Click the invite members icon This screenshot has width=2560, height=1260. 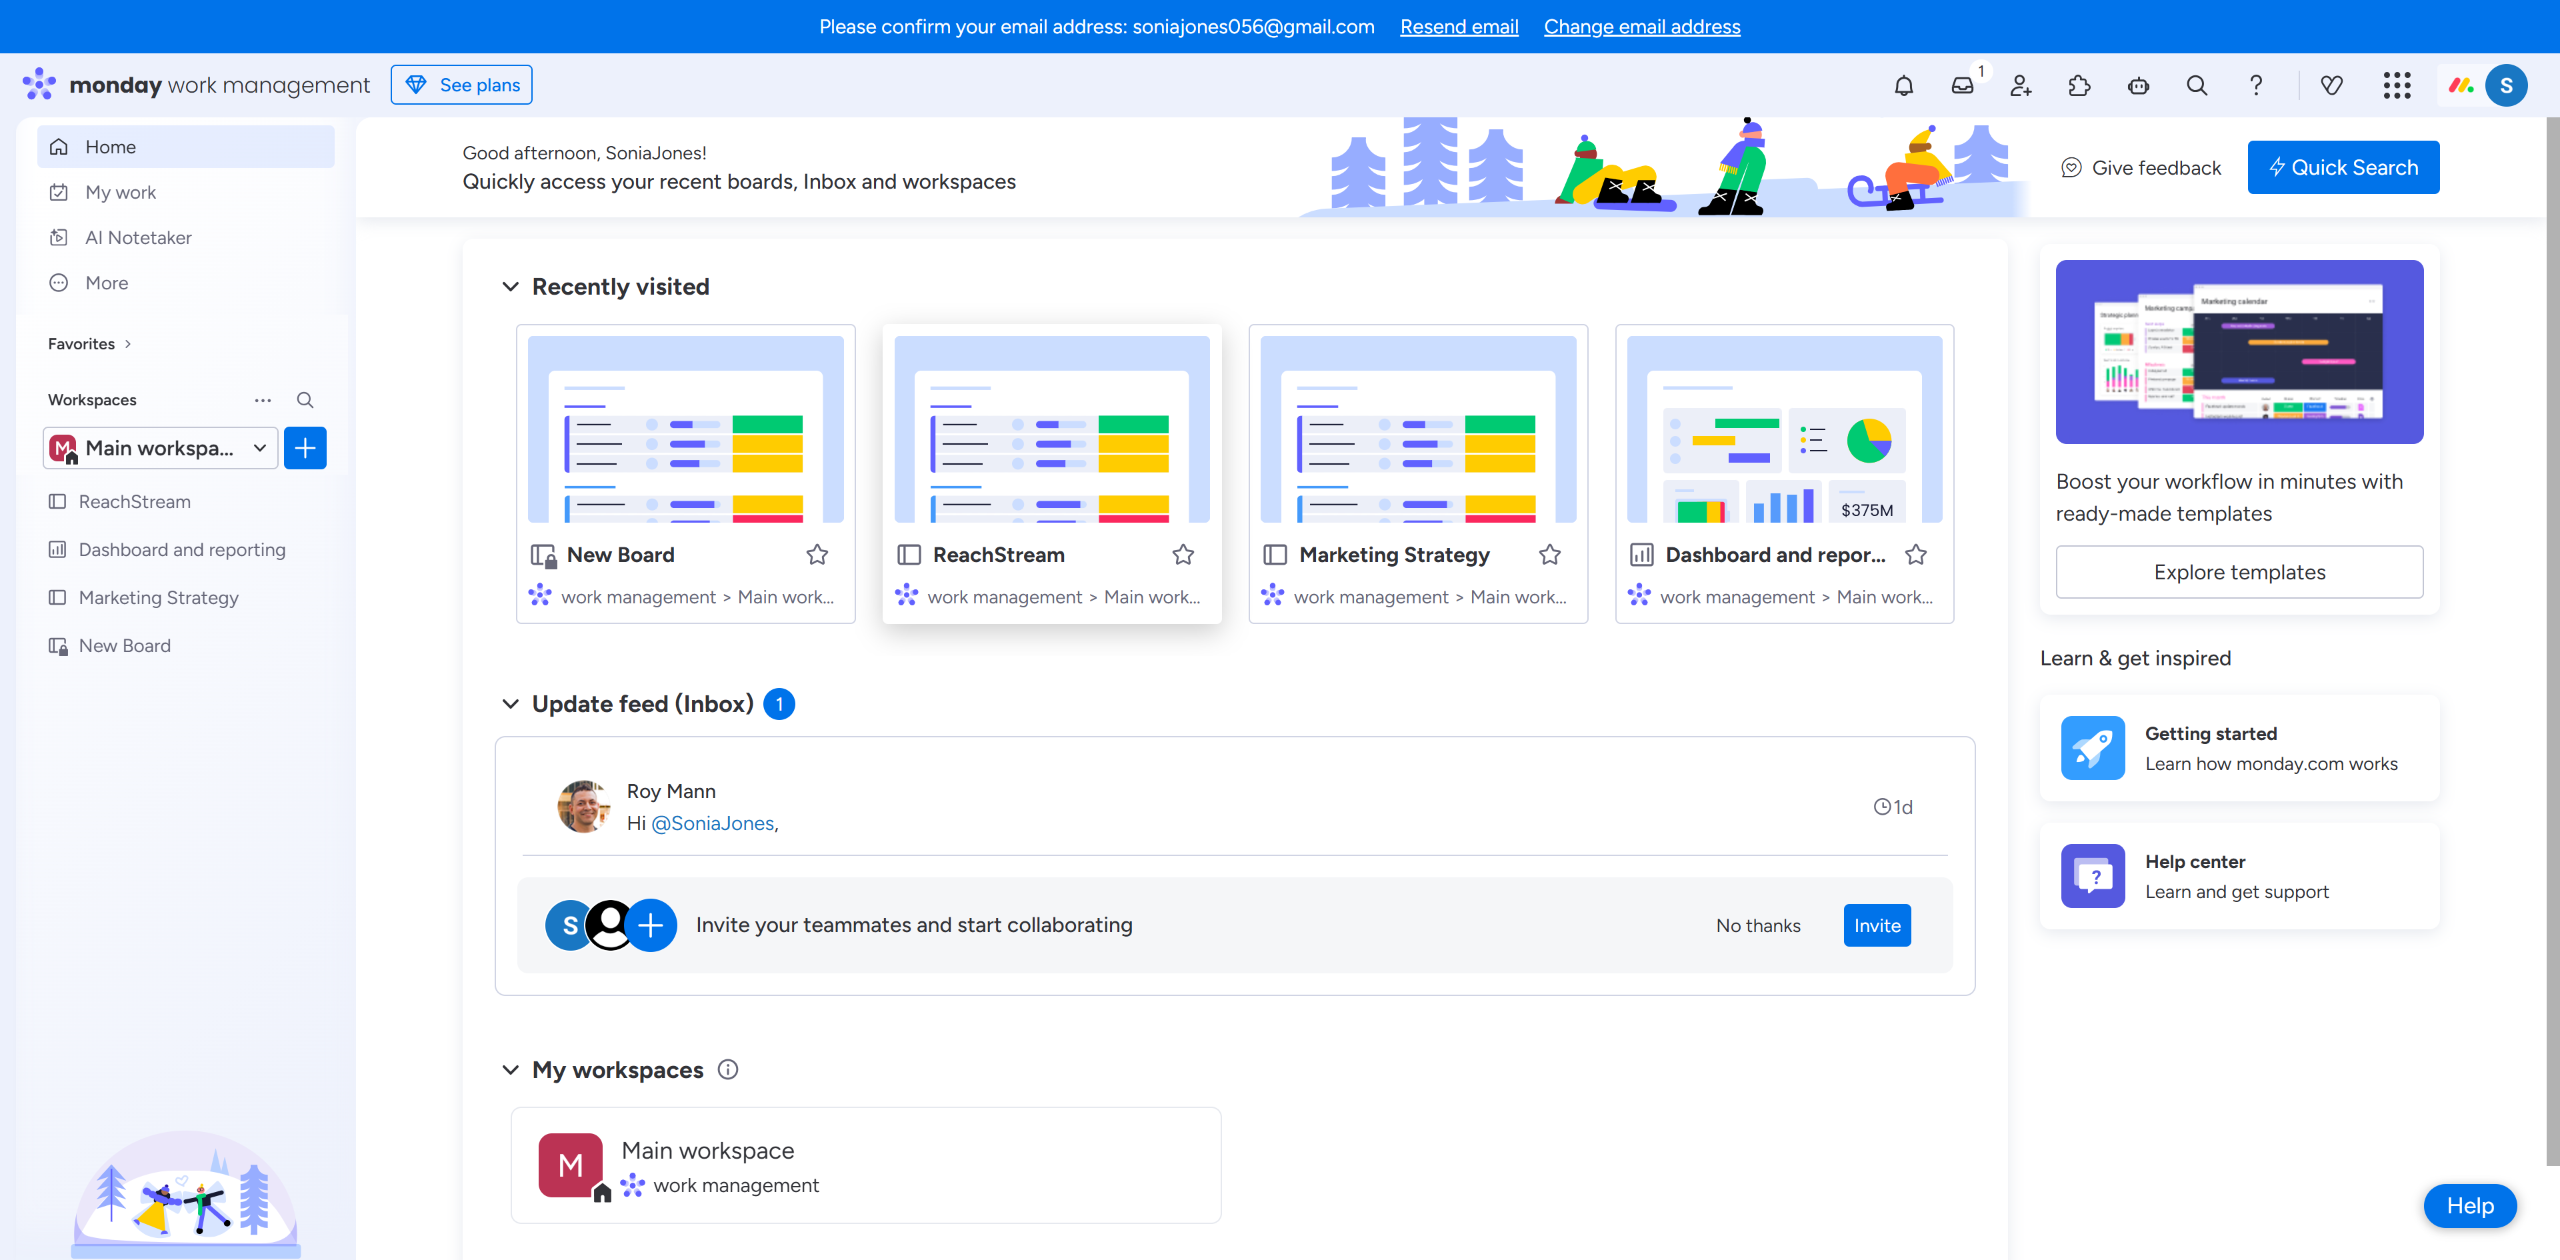click(2021, 86)
